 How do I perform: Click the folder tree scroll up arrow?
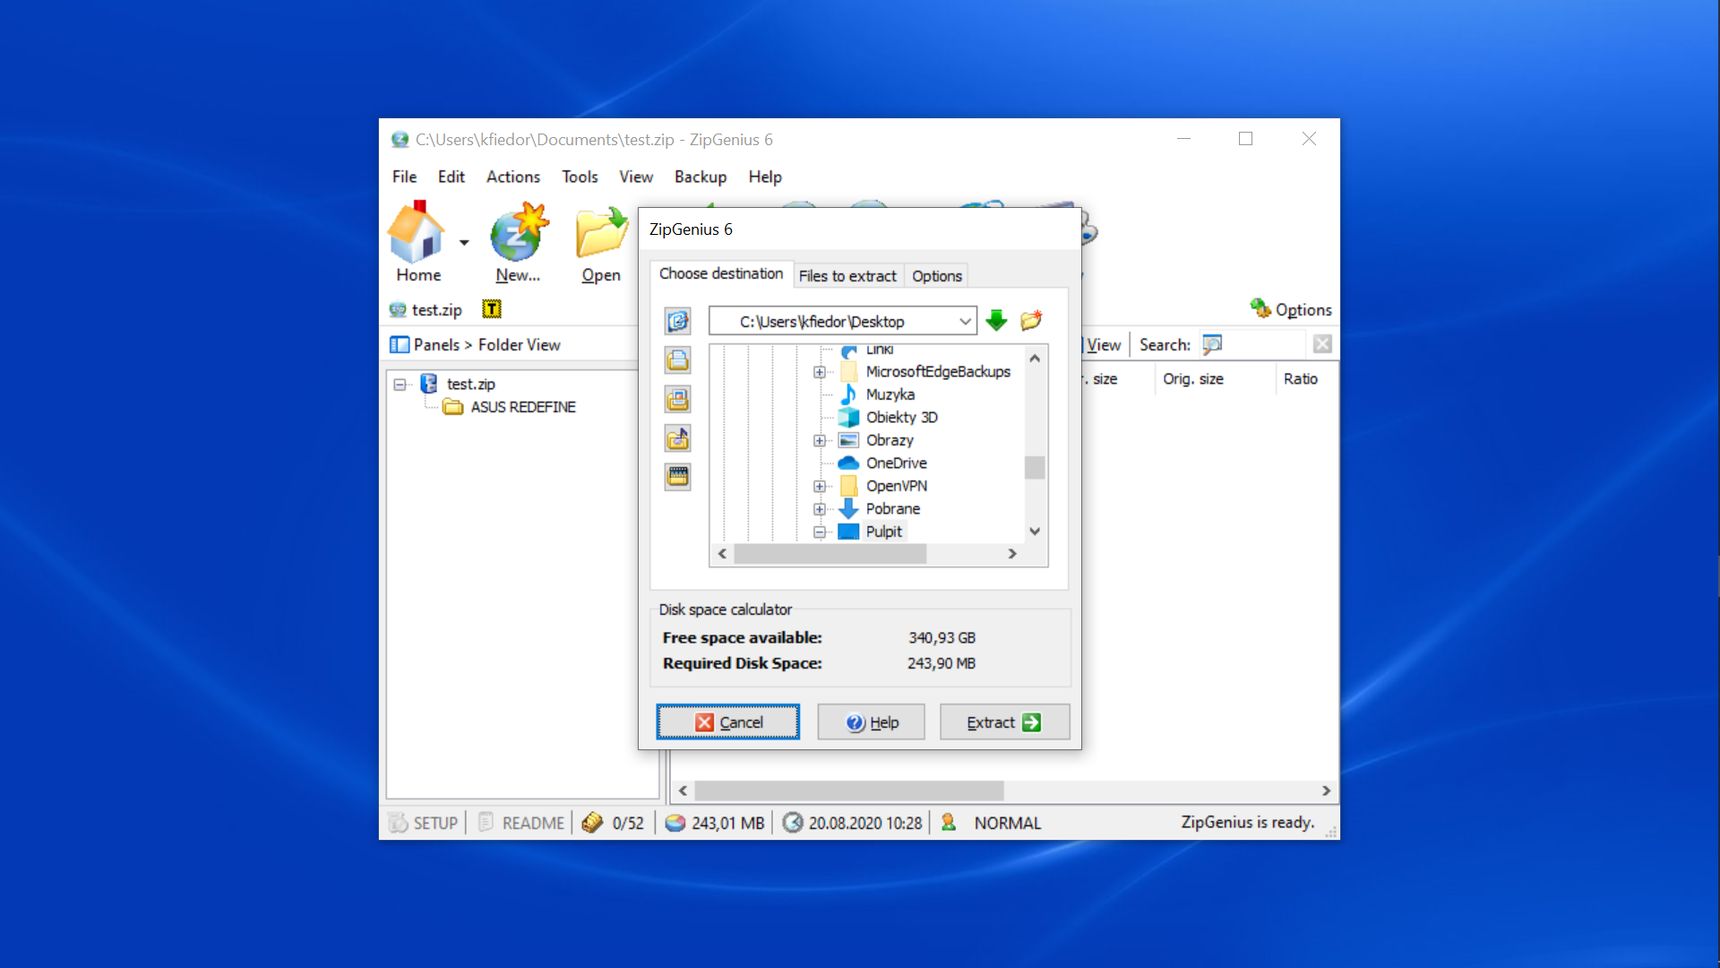[1035, 358]
